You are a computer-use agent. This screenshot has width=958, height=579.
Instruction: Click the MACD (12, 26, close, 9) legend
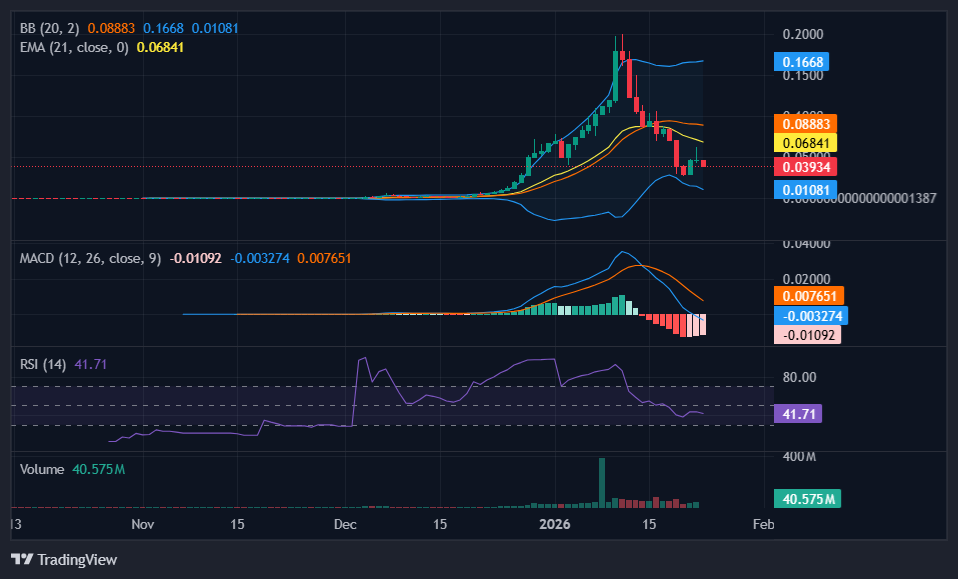coord(90,259)
